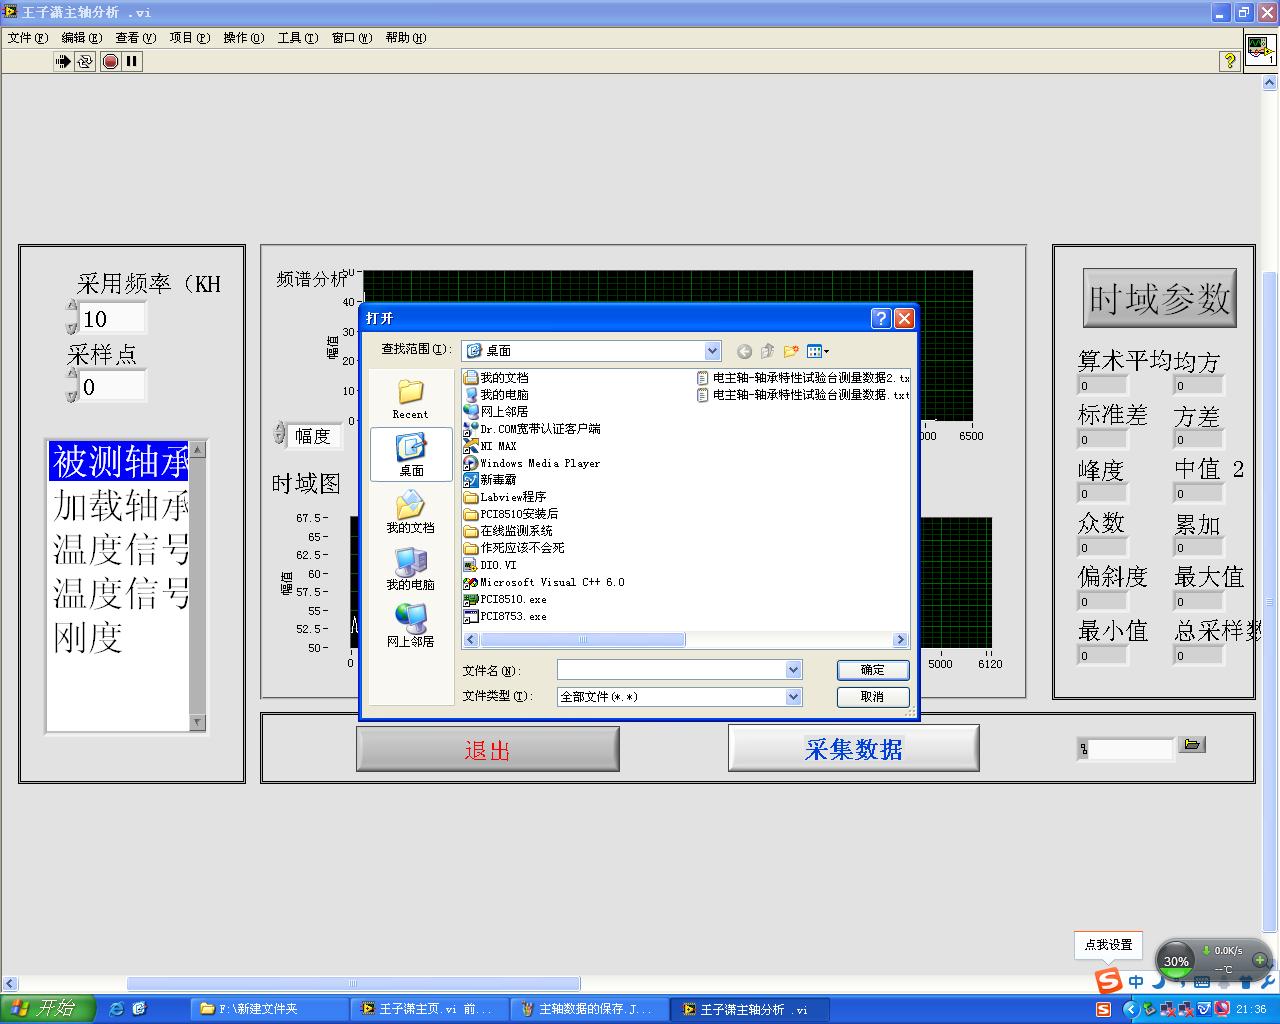This screenshot has width=1280, height=1024.
Task: Select NI MAX shortcut in file list
Action: tap(490, 446)
